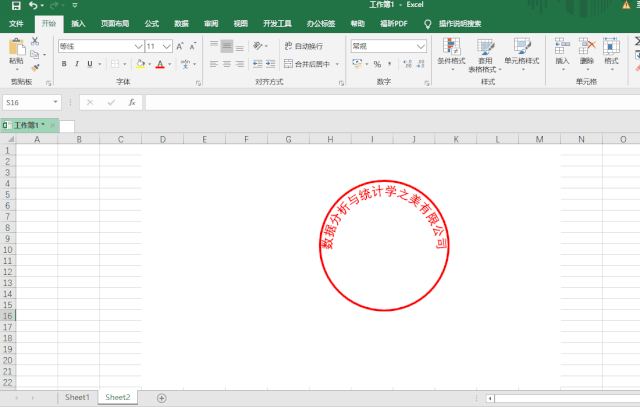The width and height of the screenshot is (640, 407).
Task: Decrease decimal places
Action: point(420,64)
